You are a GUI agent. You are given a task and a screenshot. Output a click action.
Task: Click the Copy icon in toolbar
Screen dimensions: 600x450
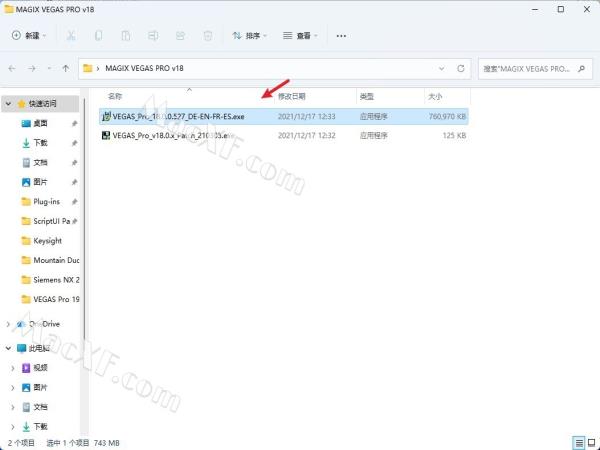pyautogui.click(x=98, y=36)
